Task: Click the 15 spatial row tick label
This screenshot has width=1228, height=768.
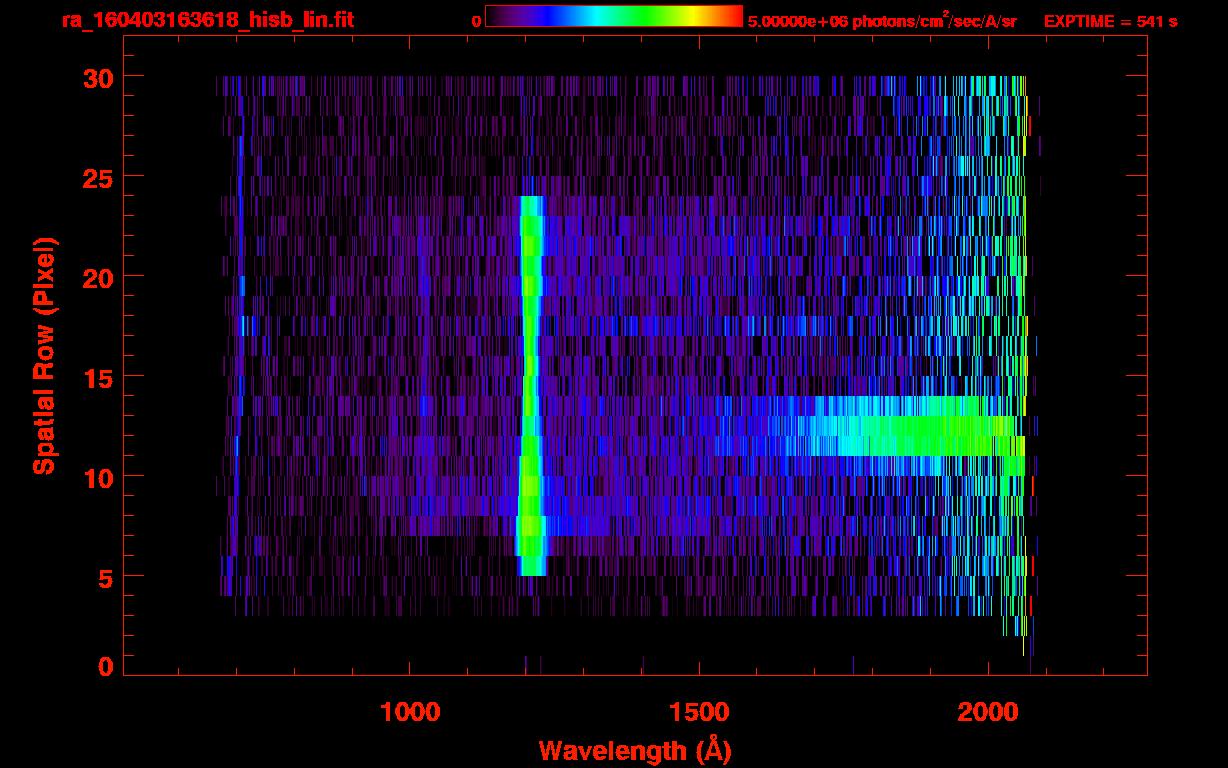Action: click(x=98, y=377)
